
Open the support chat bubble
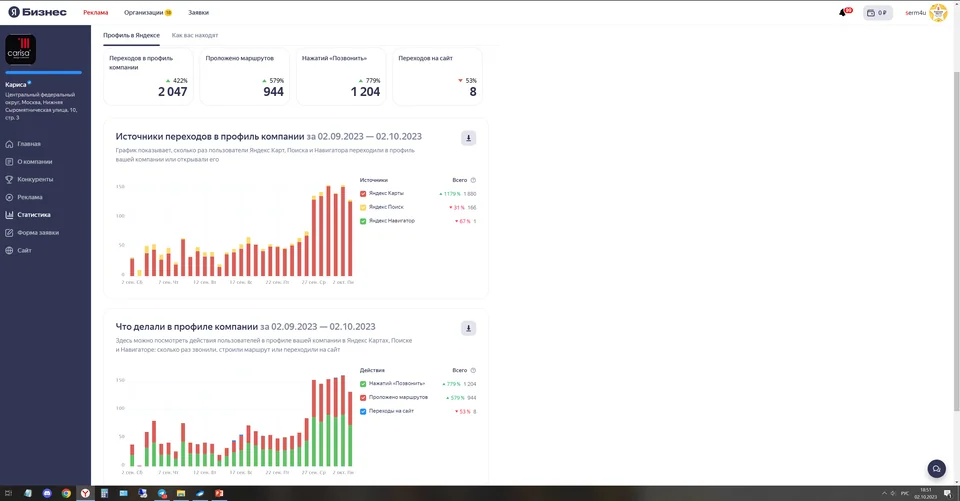(x=936, y=469)
